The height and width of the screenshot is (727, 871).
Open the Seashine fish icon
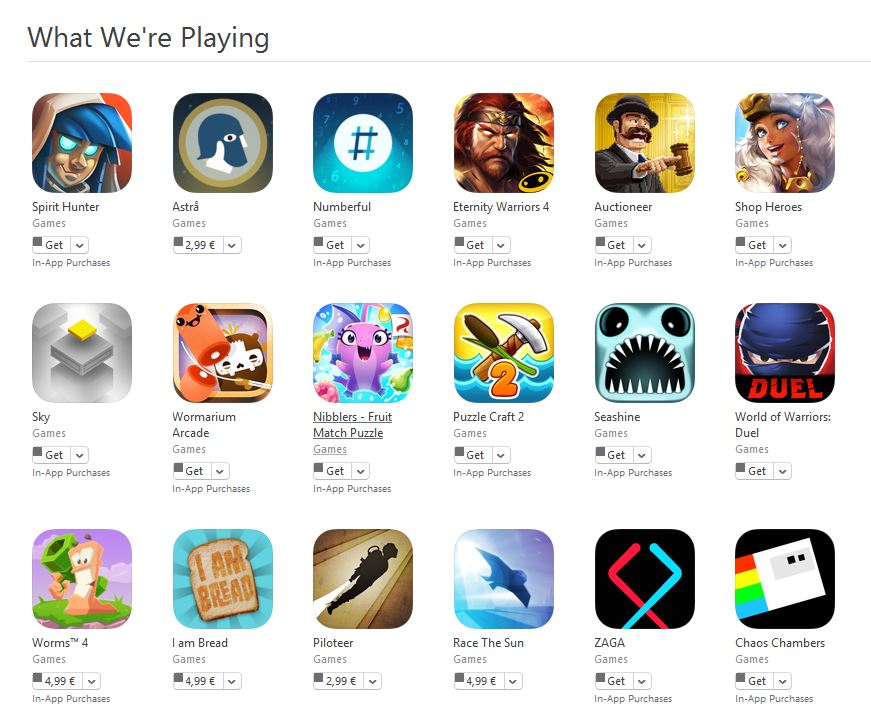coord(644,353)
